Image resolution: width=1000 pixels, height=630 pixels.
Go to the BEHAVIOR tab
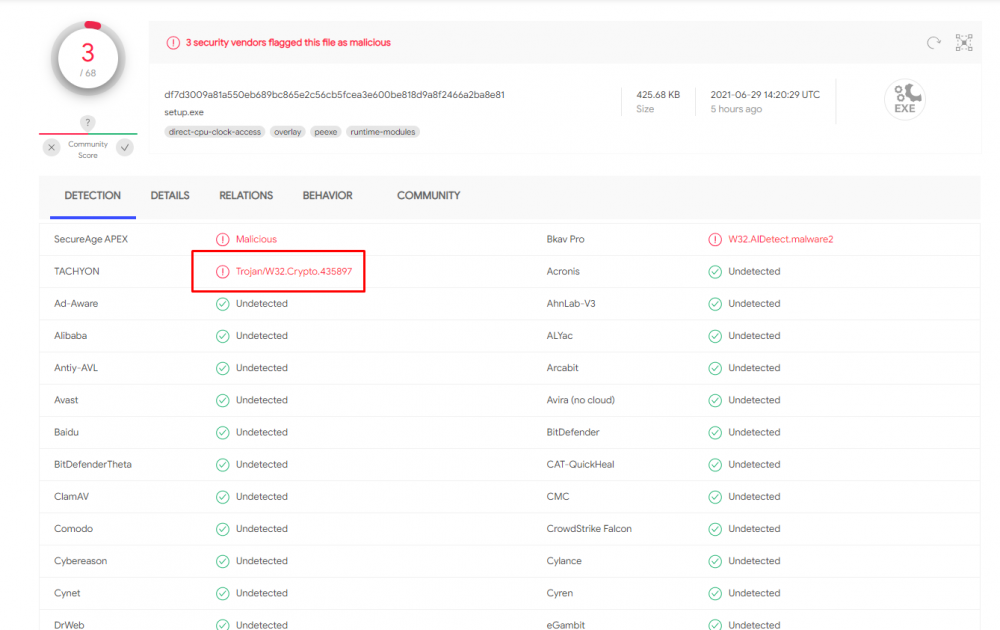click(x=327, y=196)
